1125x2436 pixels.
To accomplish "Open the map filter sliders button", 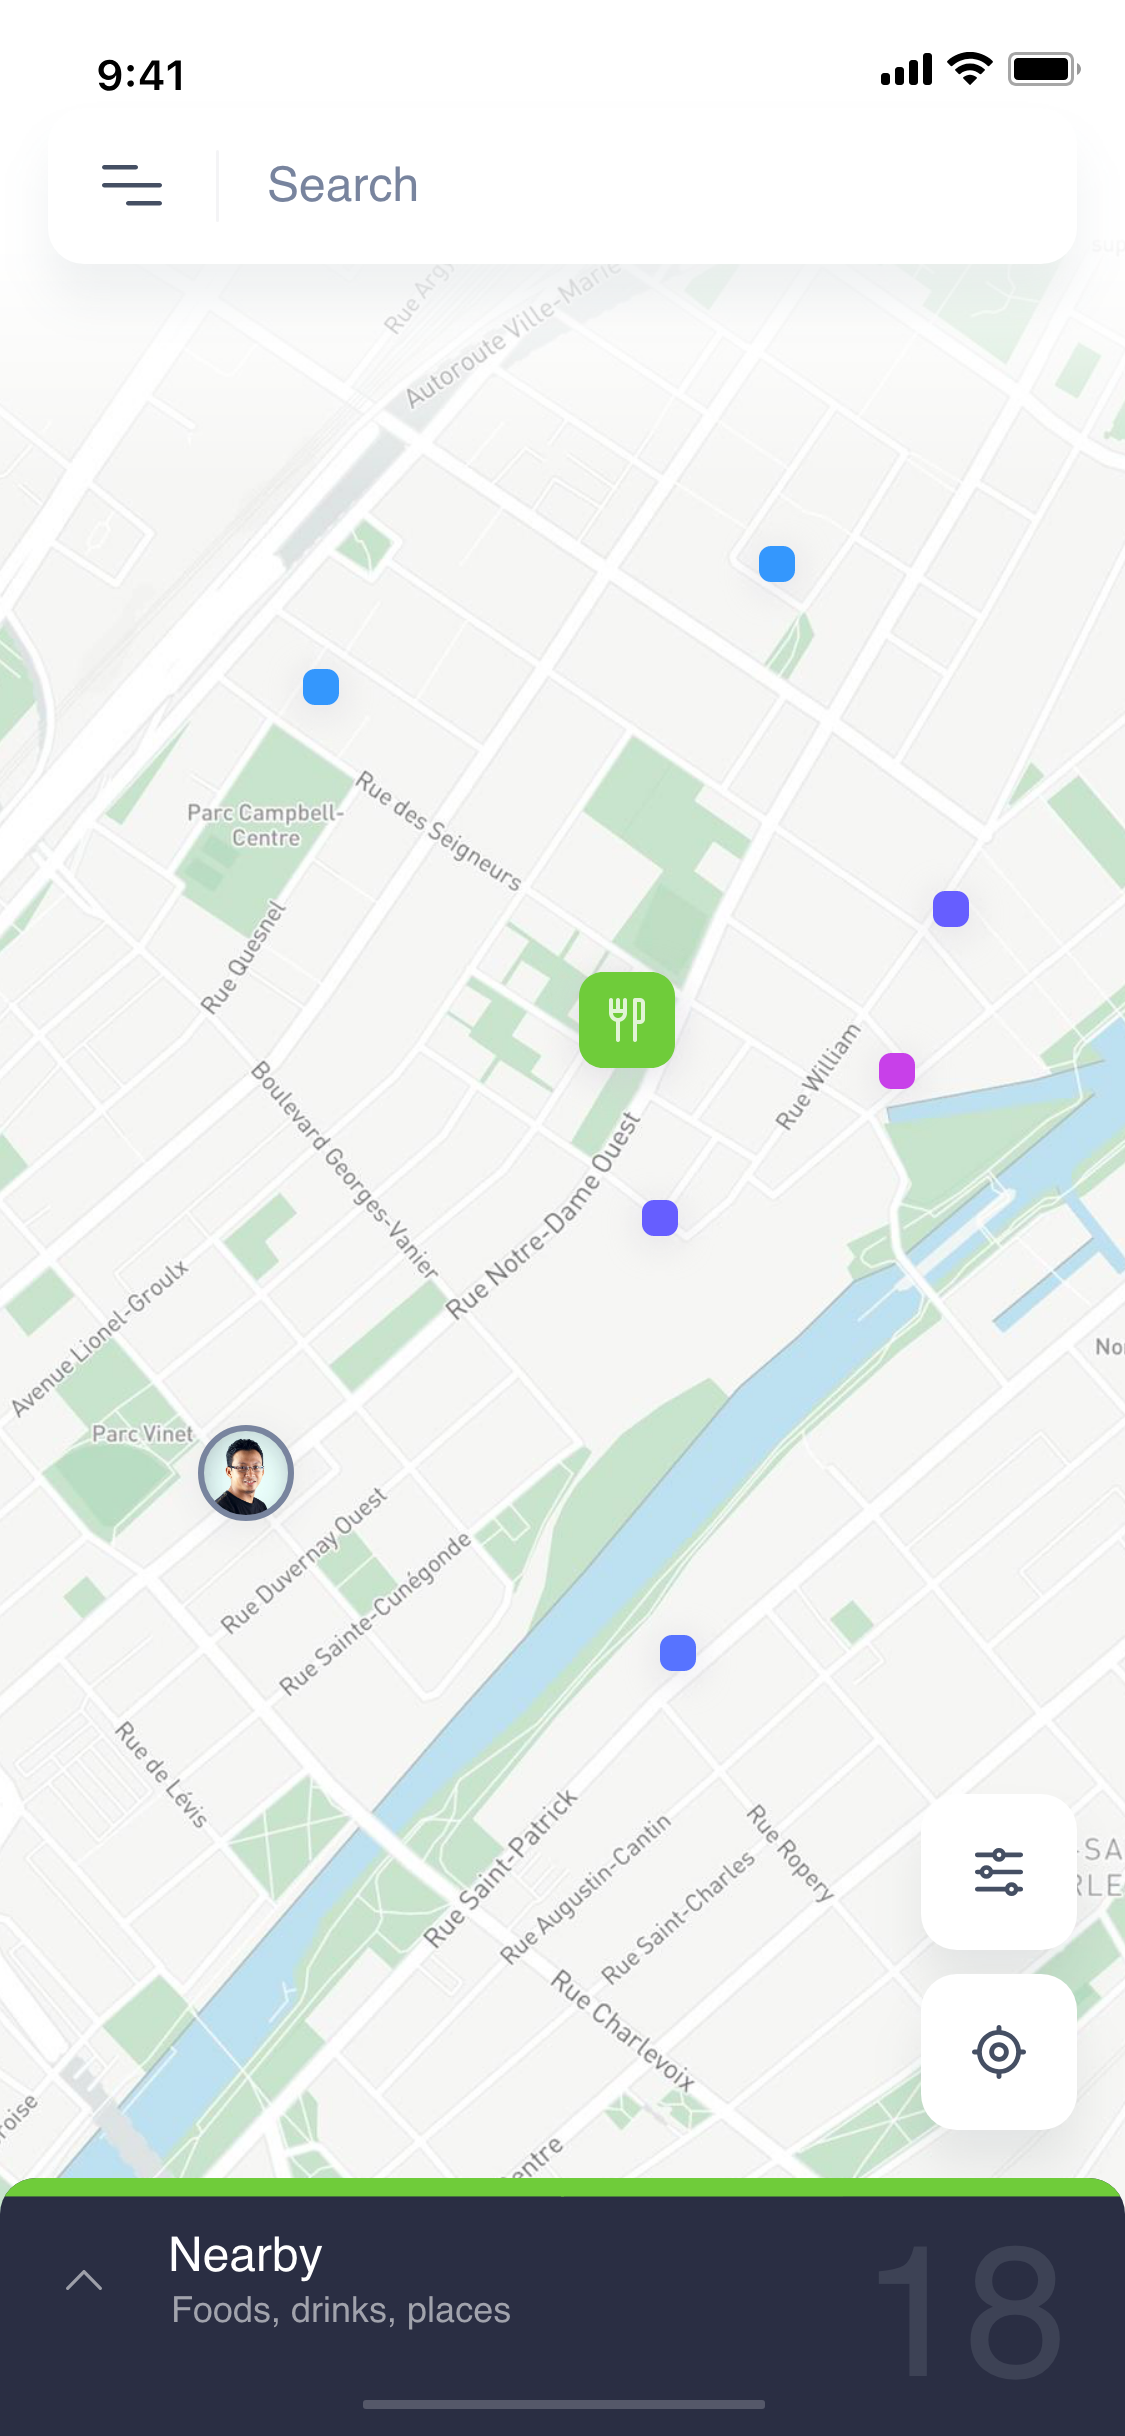I will point(998,1872).
